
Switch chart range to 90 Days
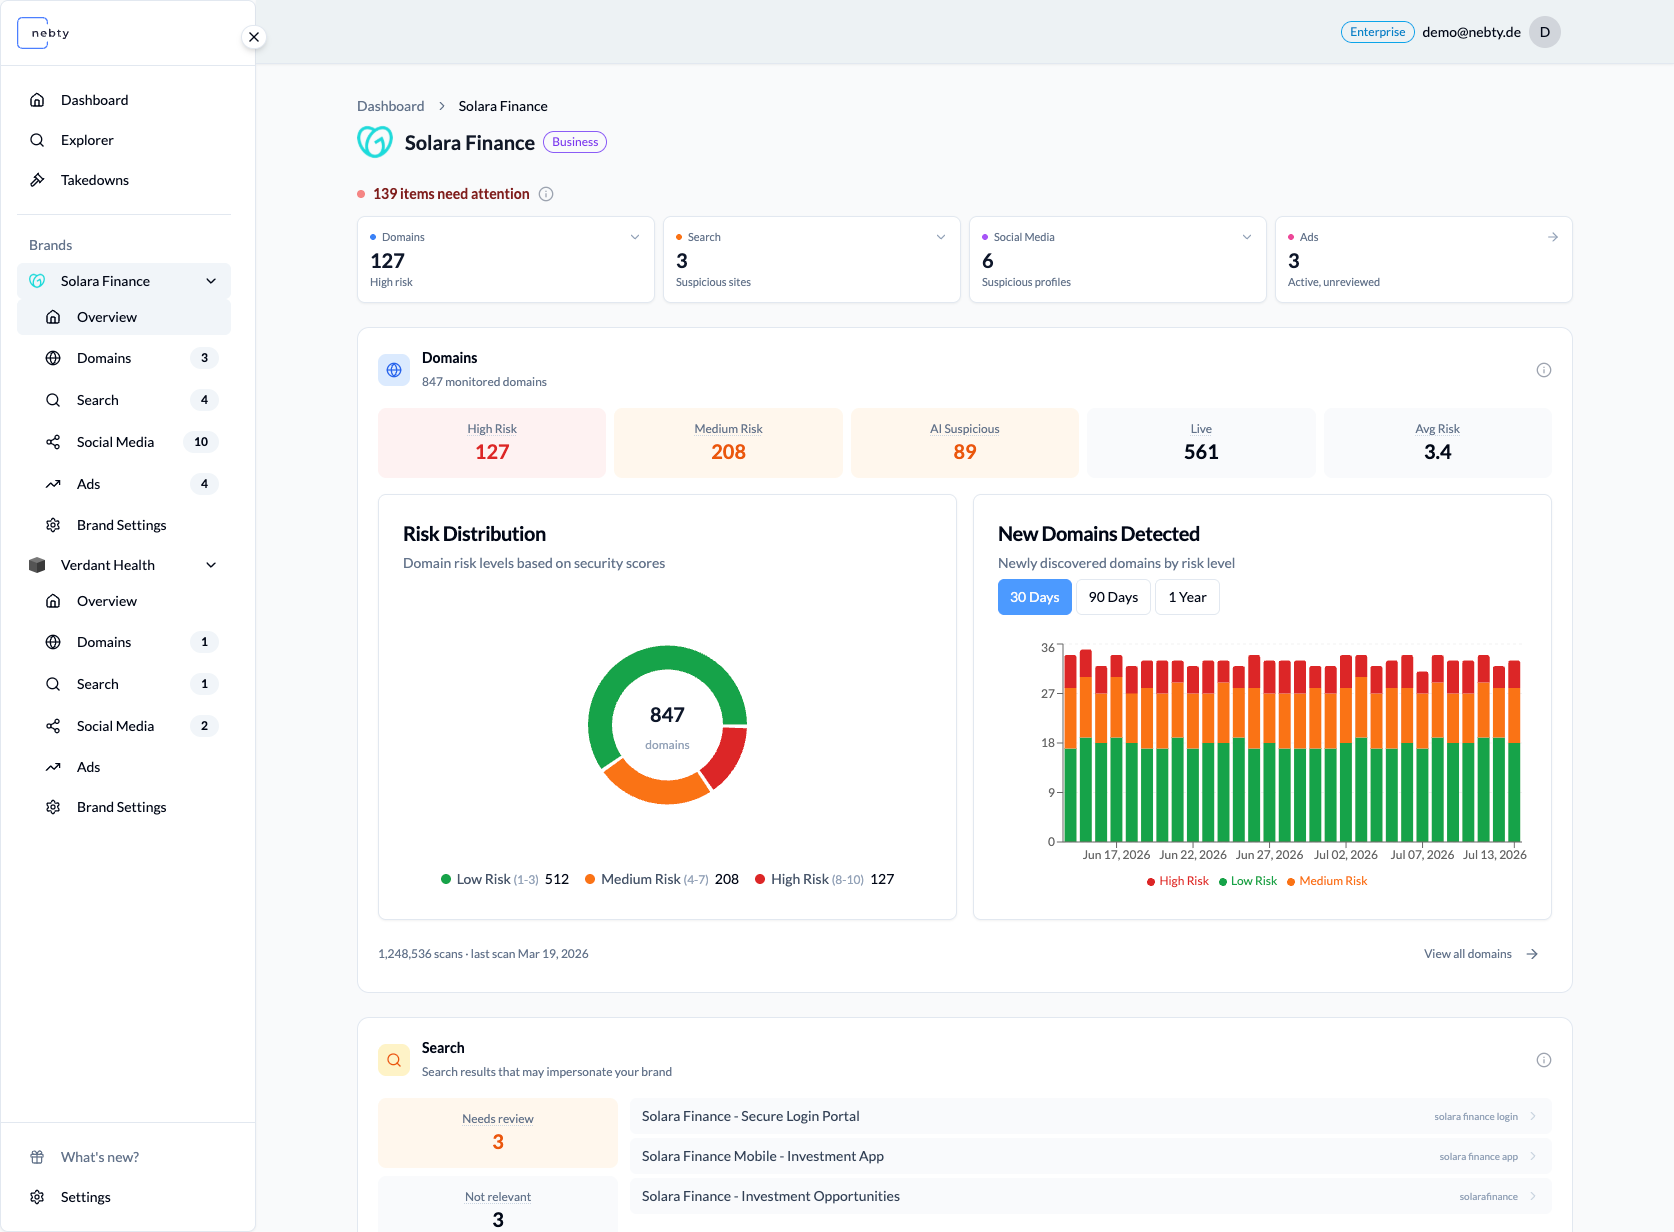(1113, 597)
